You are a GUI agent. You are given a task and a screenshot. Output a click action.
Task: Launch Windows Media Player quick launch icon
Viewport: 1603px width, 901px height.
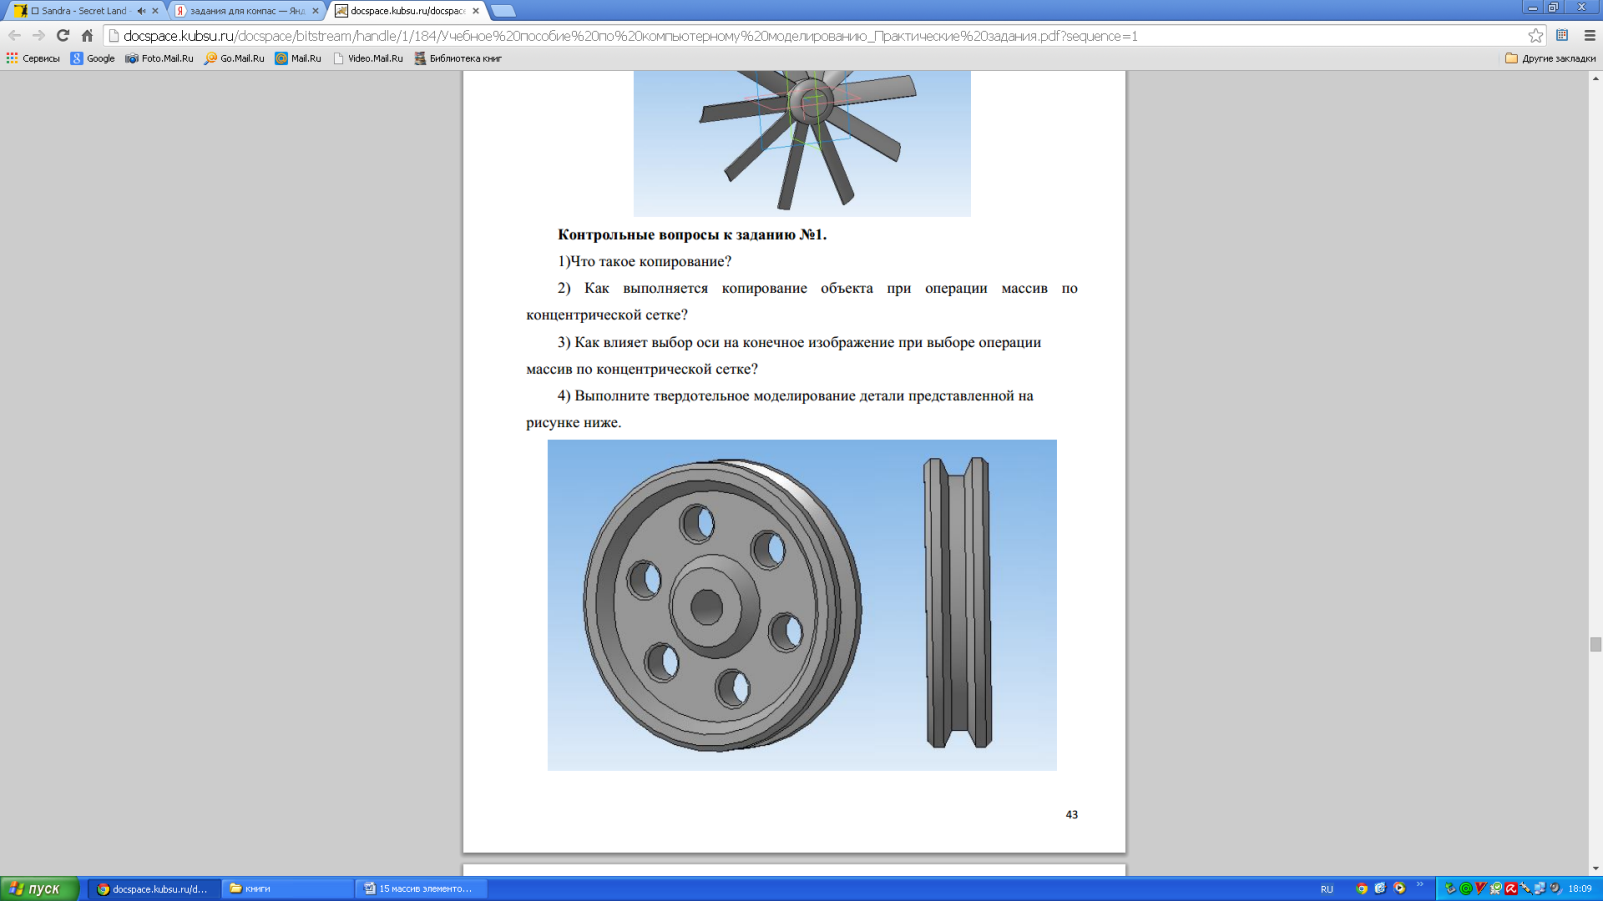point(1399,888)
